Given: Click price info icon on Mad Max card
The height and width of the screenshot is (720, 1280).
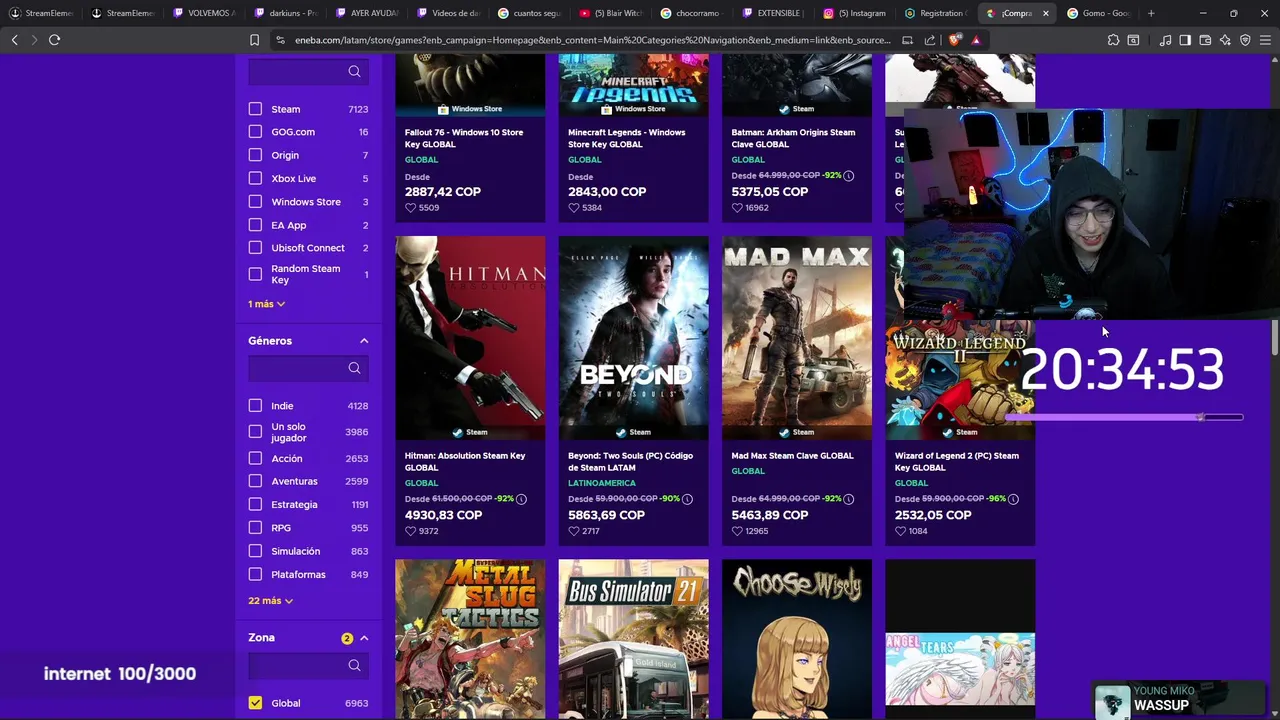Looking at the screenshot, I should point(848,499).
